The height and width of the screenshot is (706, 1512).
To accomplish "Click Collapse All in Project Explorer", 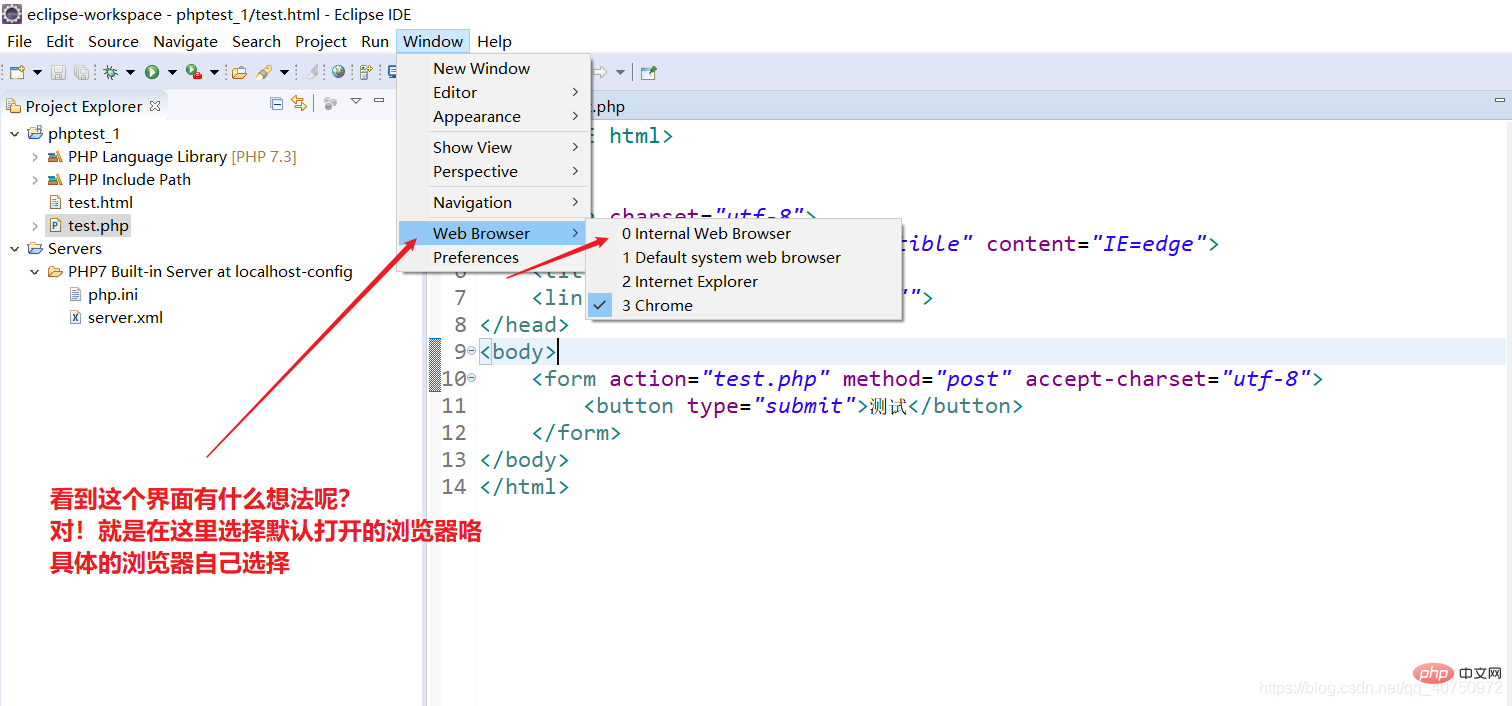I will coord(277,103).
